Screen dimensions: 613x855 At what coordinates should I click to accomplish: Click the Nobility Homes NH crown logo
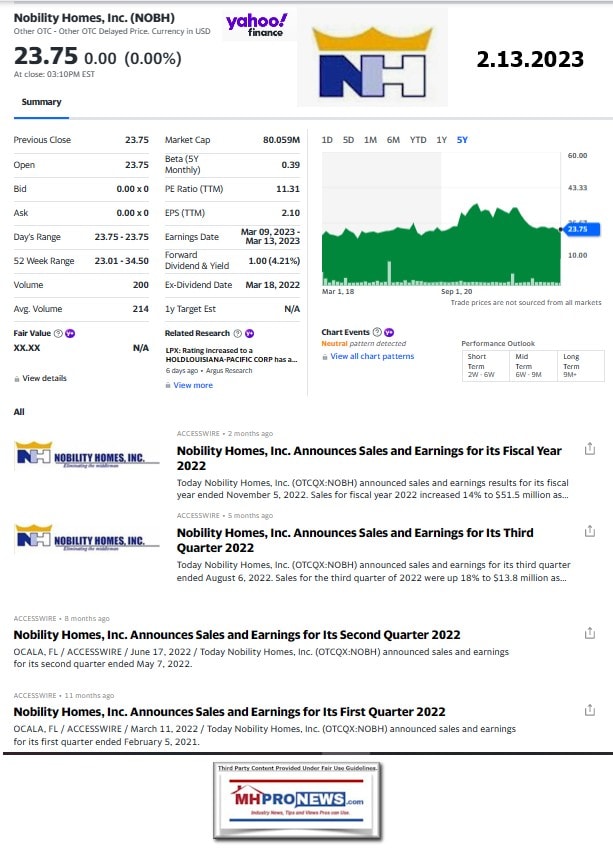point(372,62)
